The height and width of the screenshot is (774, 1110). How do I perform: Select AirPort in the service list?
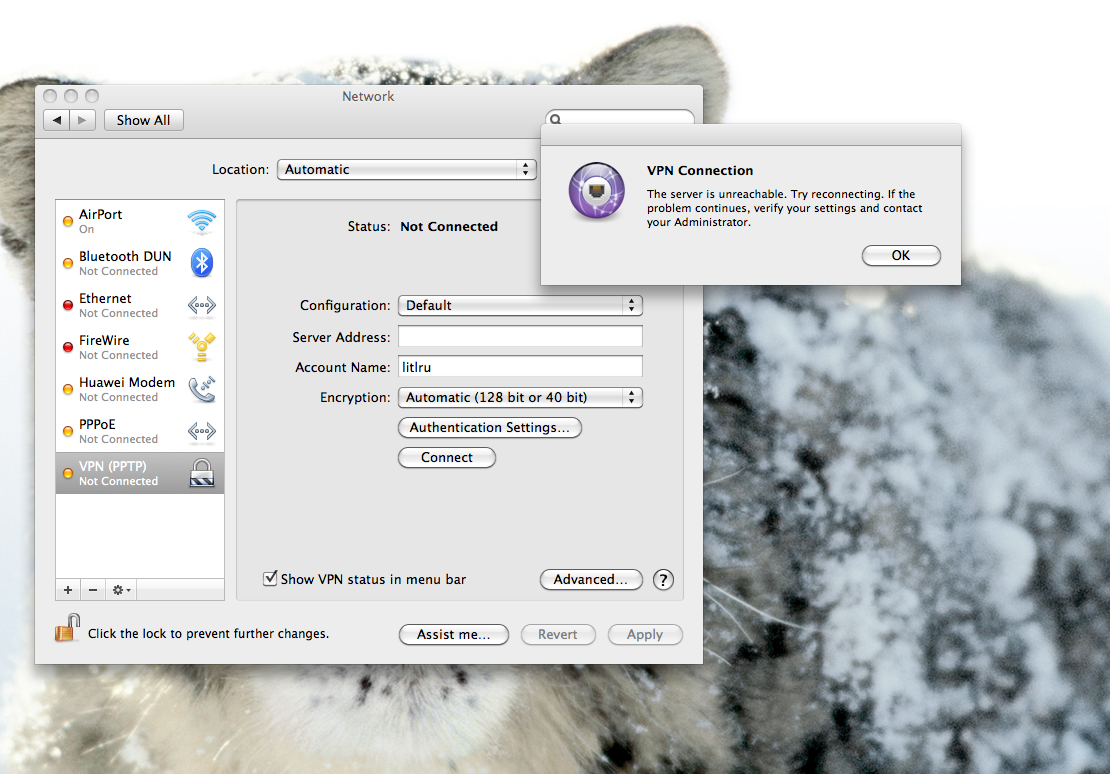click(140, 221)
